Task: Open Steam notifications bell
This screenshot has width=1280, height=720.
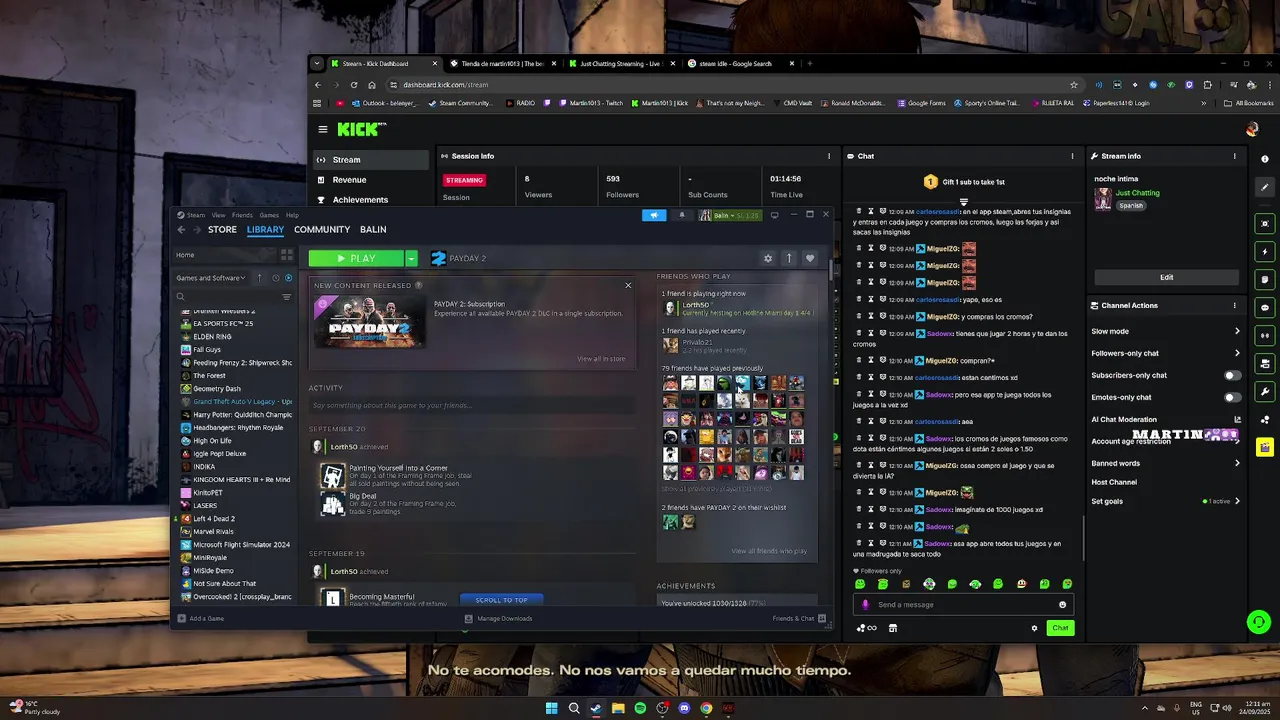Action: tap(682, 215)
